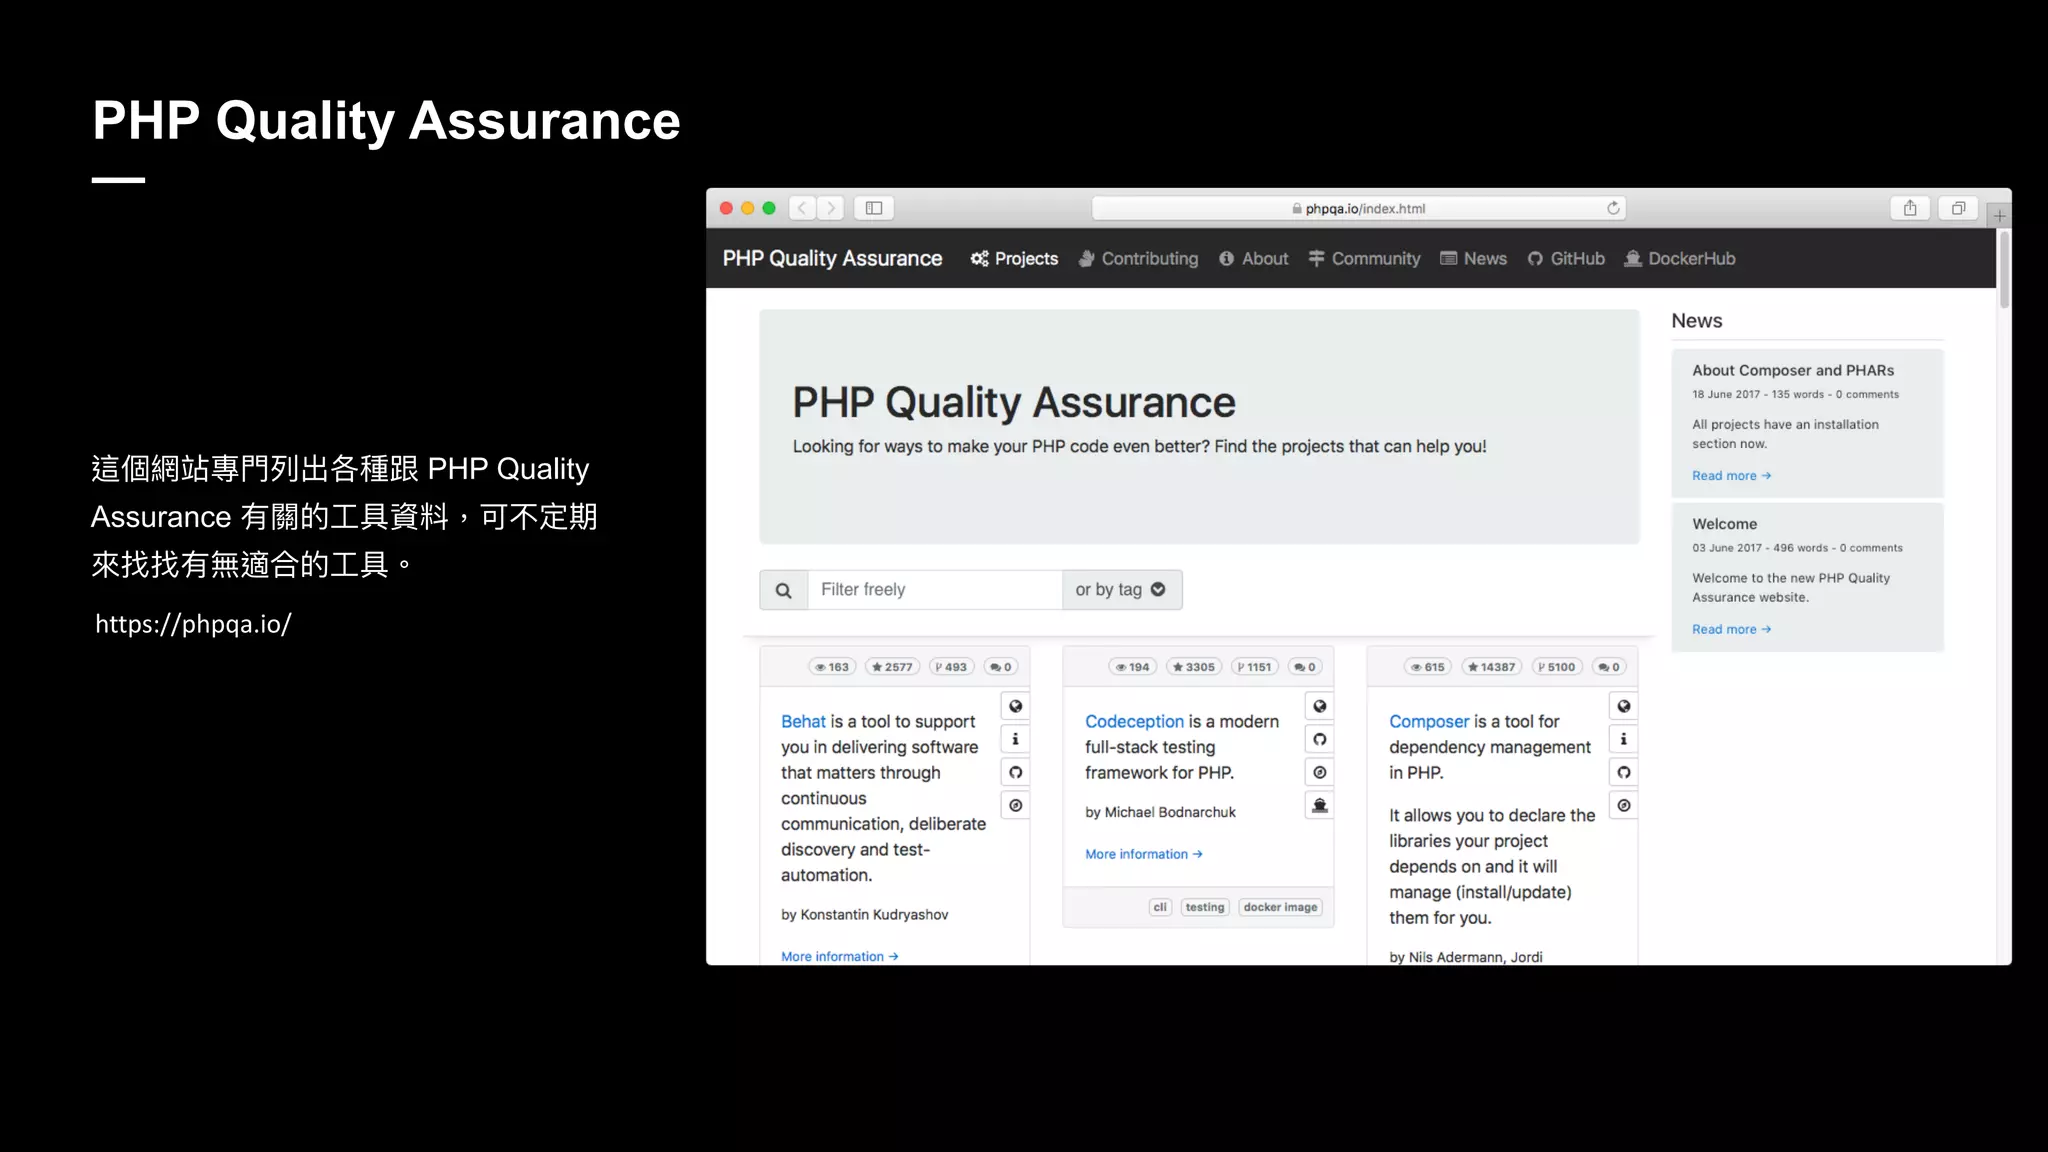The width and height of the screenshot is (2048, 1152).
Task: Open Composer's GitHub repository icon
Action: coord(1624,772)
